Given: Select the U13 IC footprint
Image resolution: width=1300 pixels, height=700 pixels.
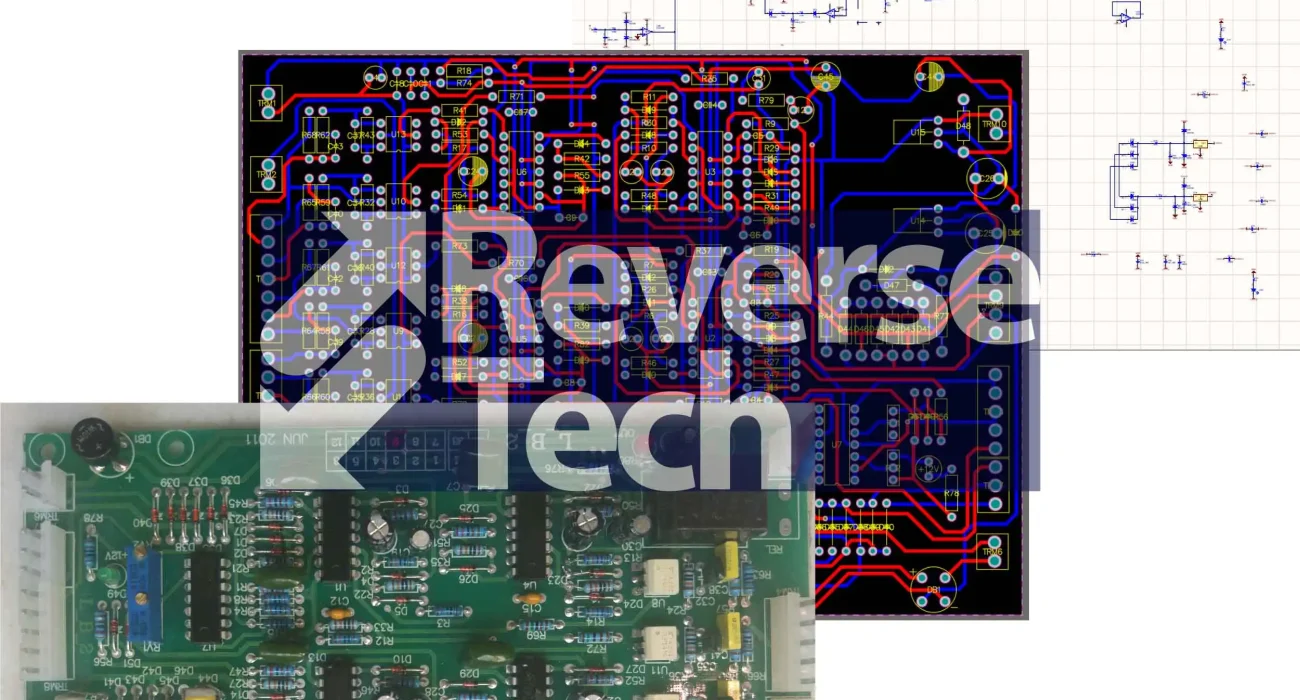Looking at the screenshot, I should click(x=399, y=134).
